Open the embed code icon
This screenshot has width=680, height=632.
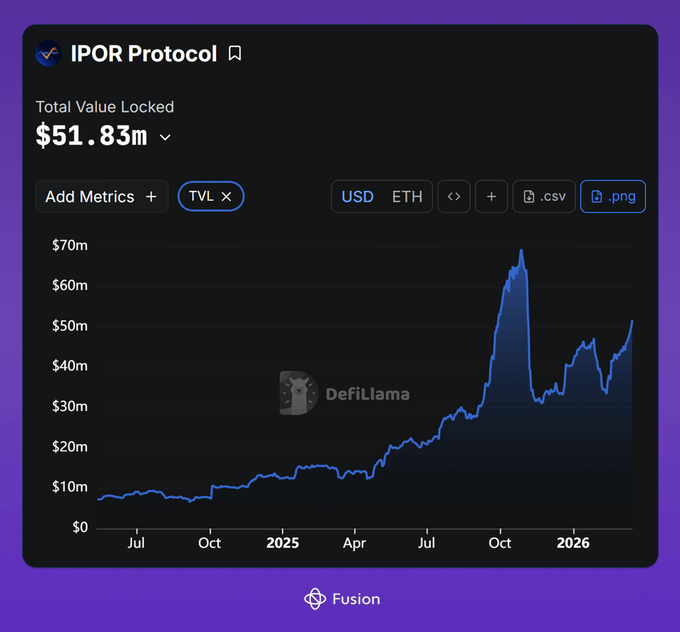454,197
